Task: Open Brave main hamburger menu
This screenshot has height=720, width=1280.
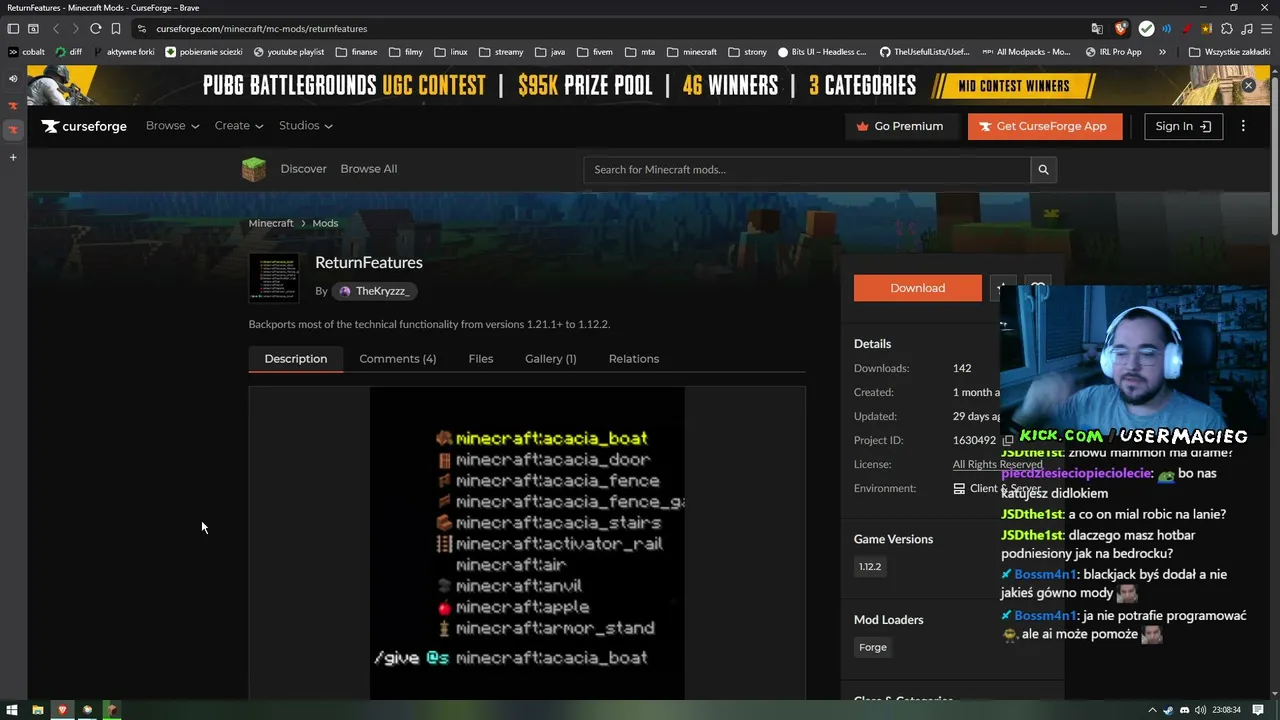Action: [1267, 29]
